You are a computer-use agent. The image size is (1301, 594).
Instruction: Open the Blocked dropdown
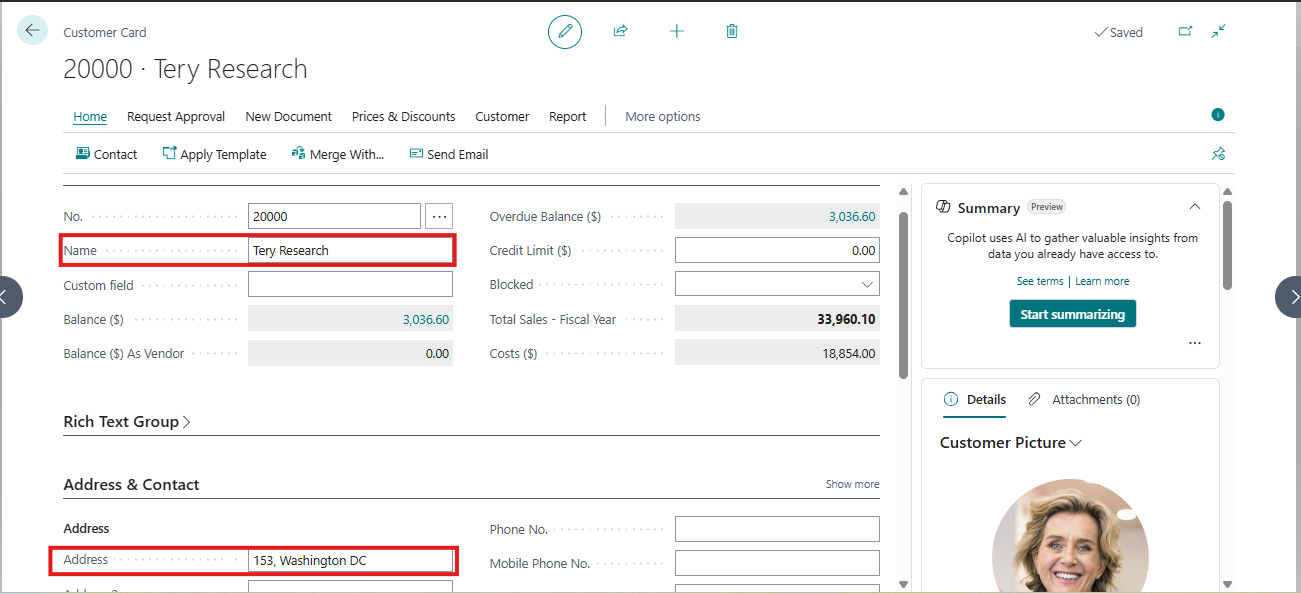click(x=866, y=285)
